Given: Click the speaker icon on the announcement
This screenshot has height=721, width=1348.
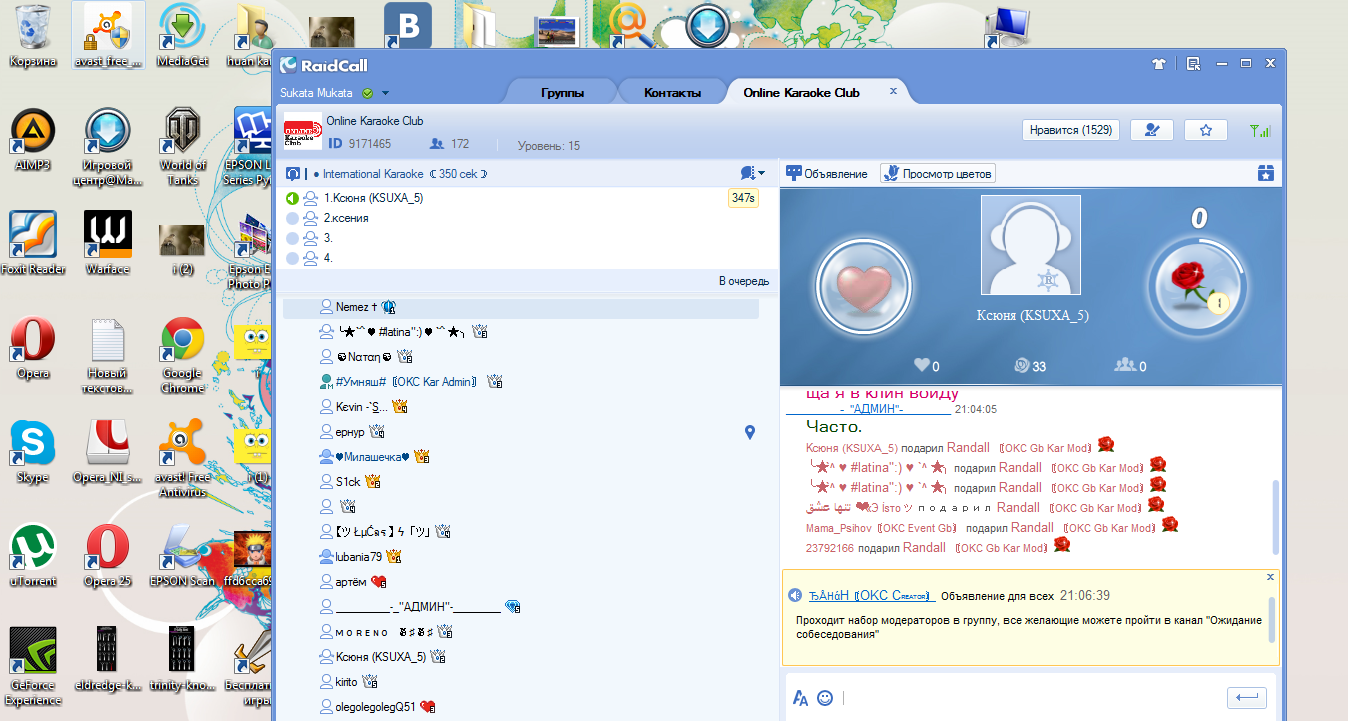Looking at the screenshot, I should 795,596.
